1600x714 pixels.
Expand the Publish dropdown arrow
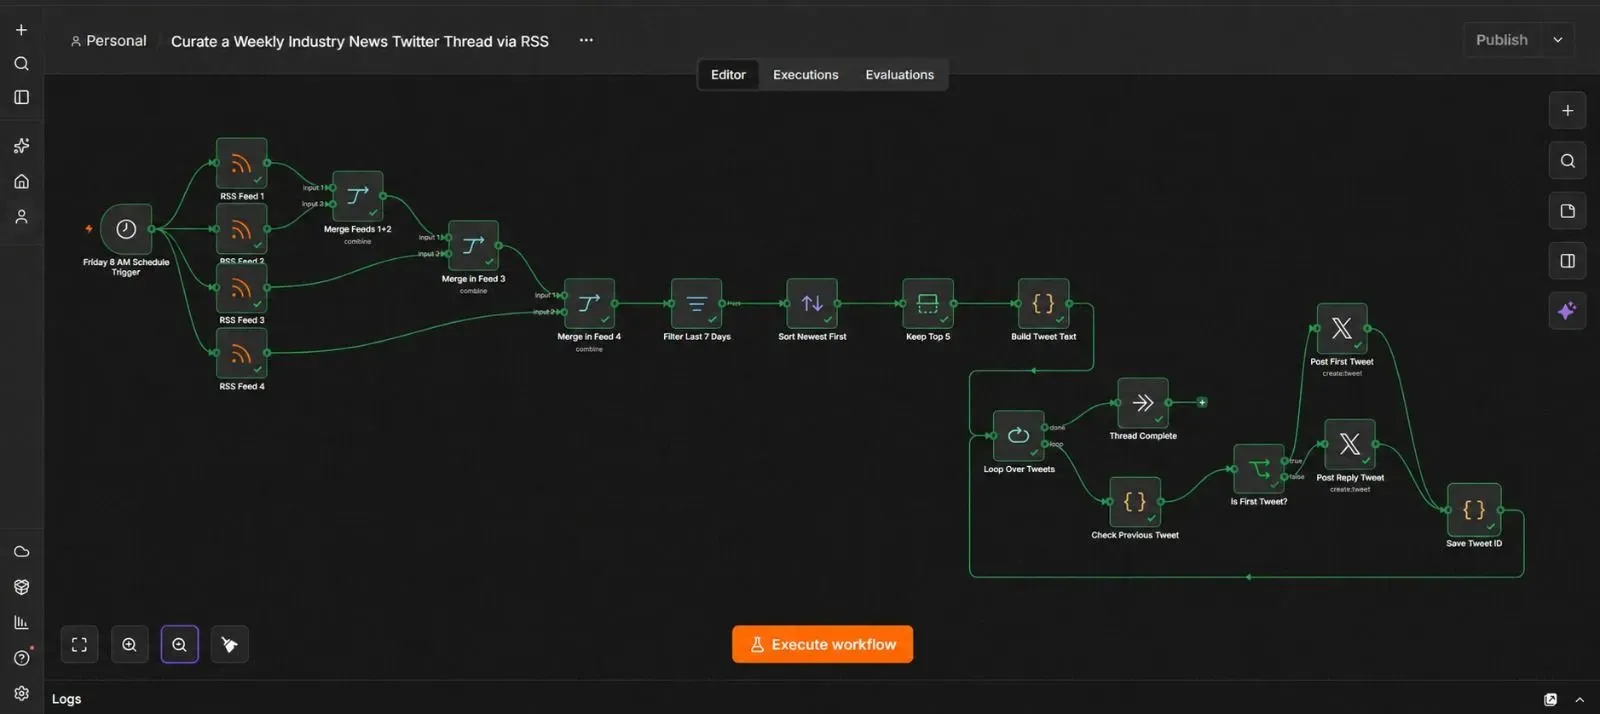[x=1557, y=40]
